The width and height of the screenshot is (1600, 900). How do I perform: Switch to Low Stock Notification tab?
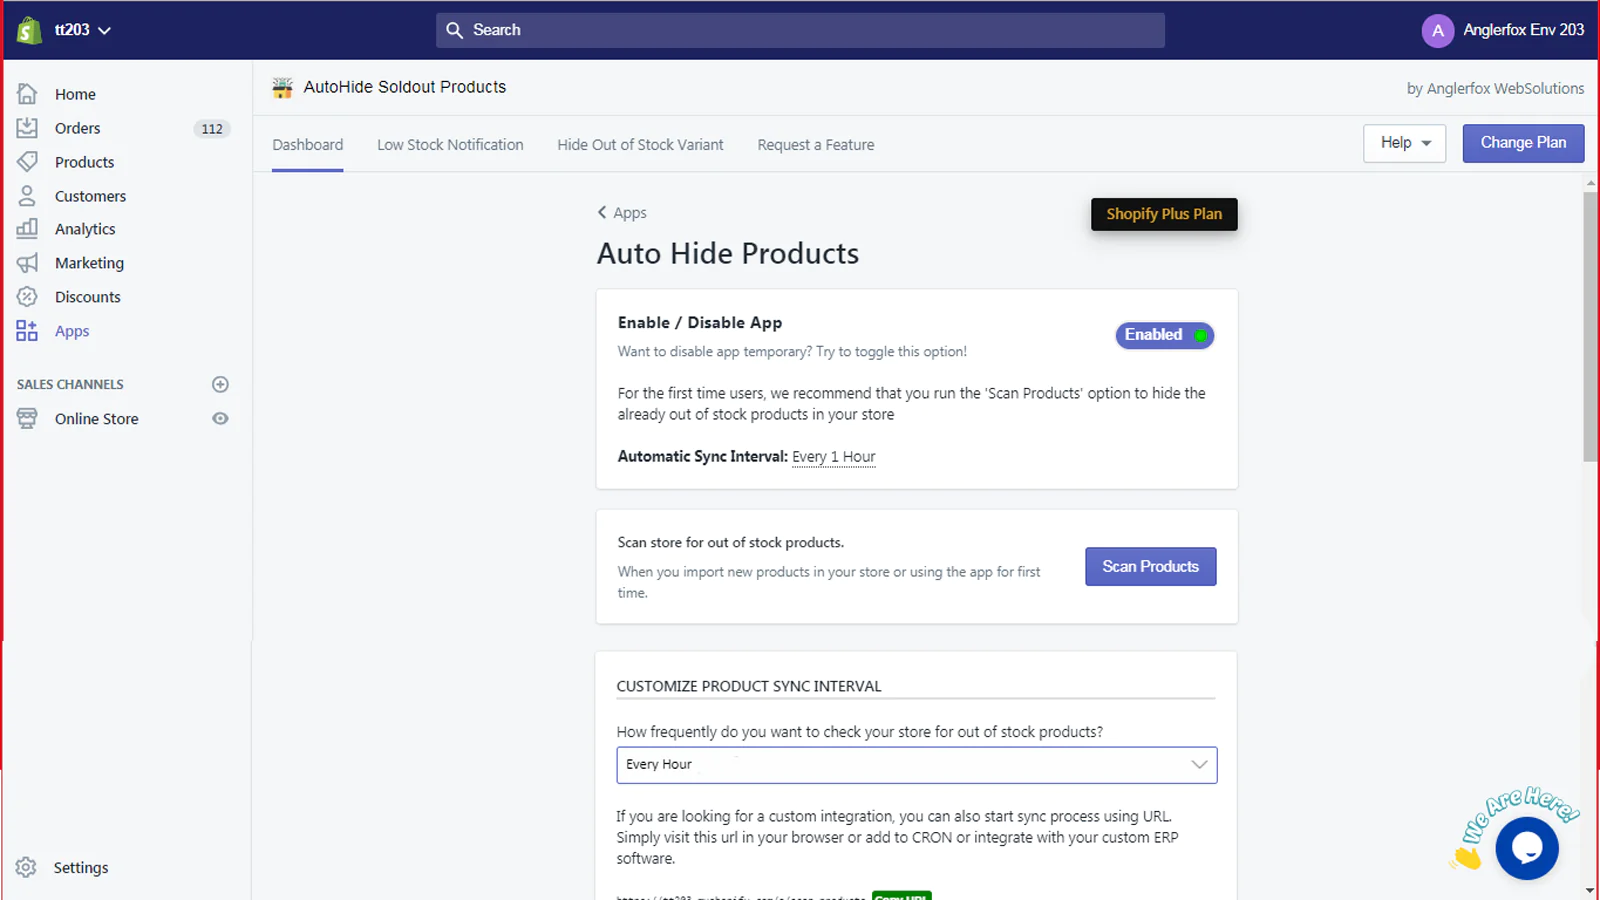coord(450,145)
